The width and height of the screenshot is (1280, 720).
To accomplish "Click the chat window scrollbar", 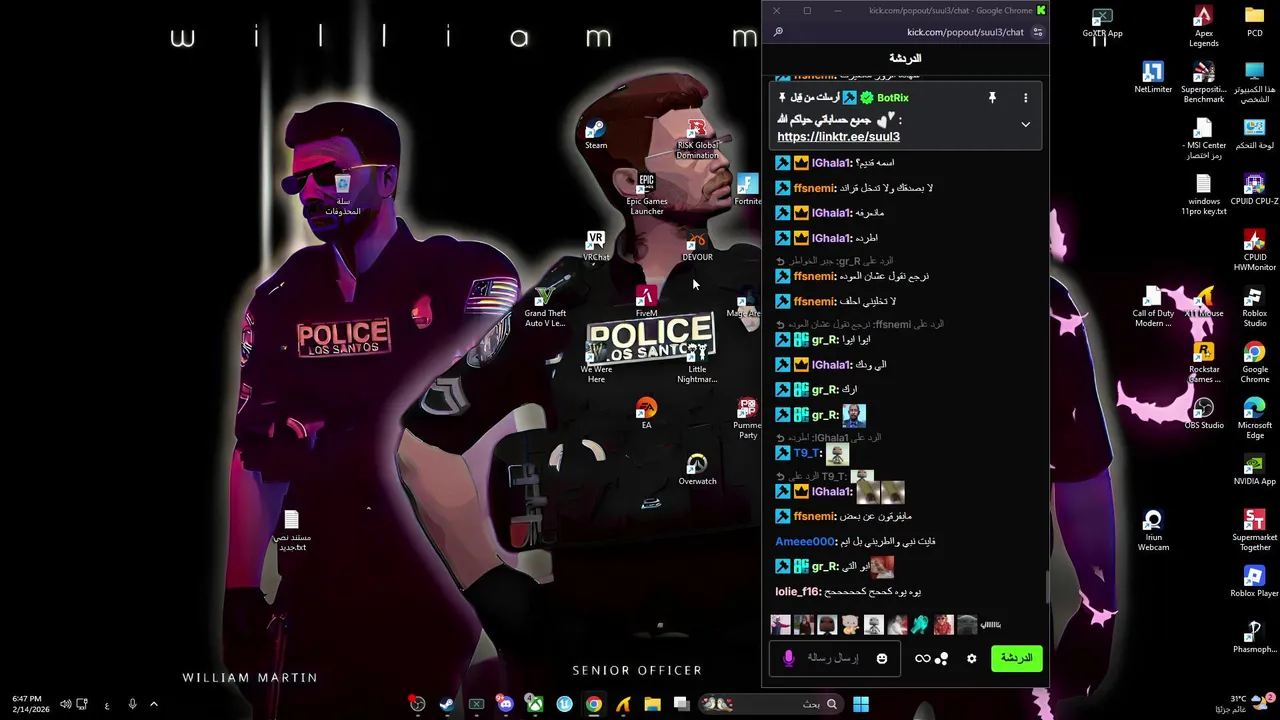I will click(1046, 588).
